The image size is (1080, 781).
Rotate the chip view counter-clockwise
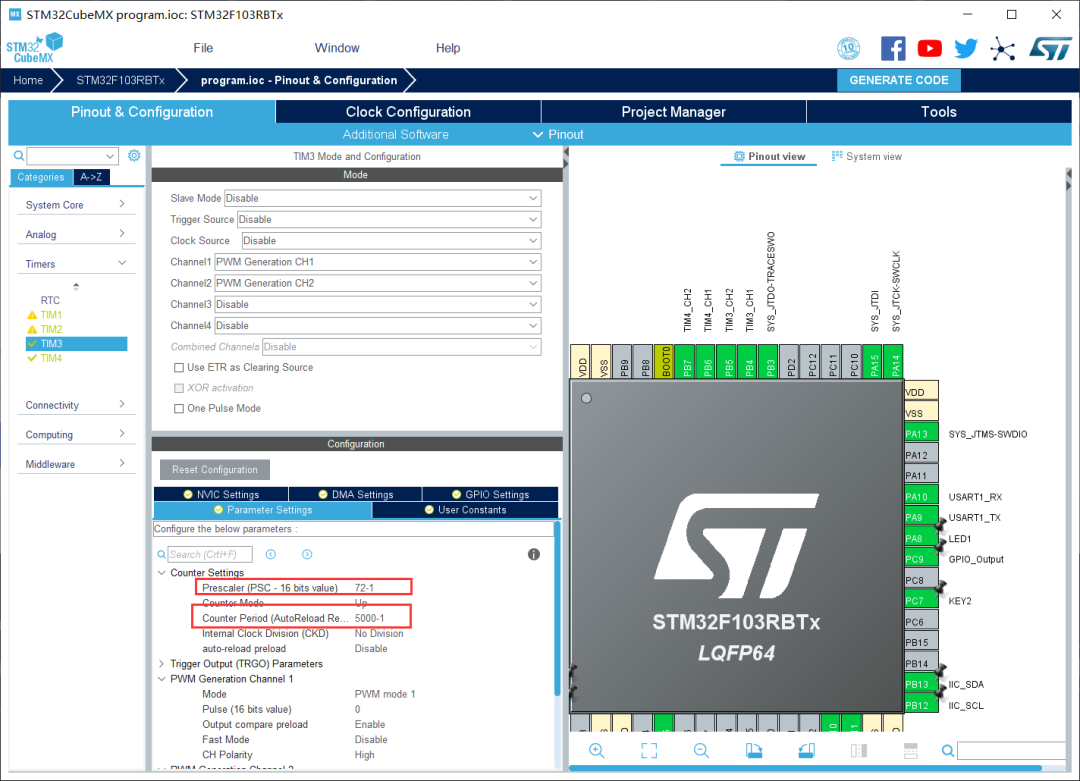tap(806, 750)
